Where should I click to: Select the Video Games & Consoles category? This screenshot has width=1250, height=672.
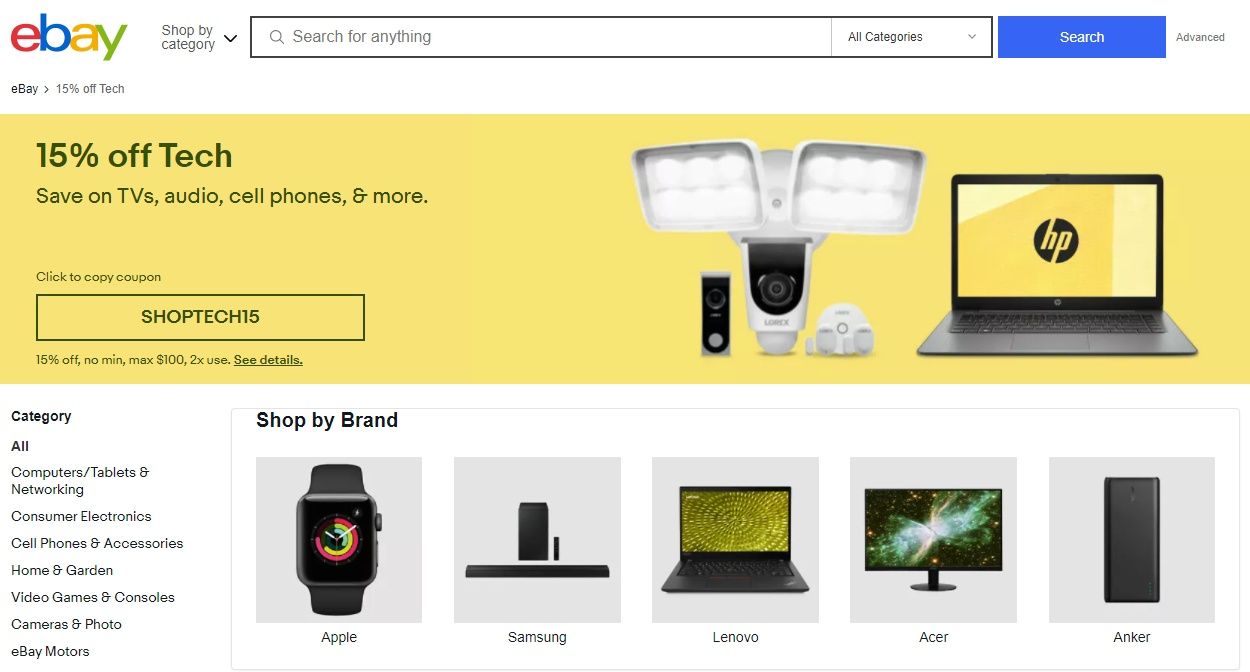pos(93,597)
